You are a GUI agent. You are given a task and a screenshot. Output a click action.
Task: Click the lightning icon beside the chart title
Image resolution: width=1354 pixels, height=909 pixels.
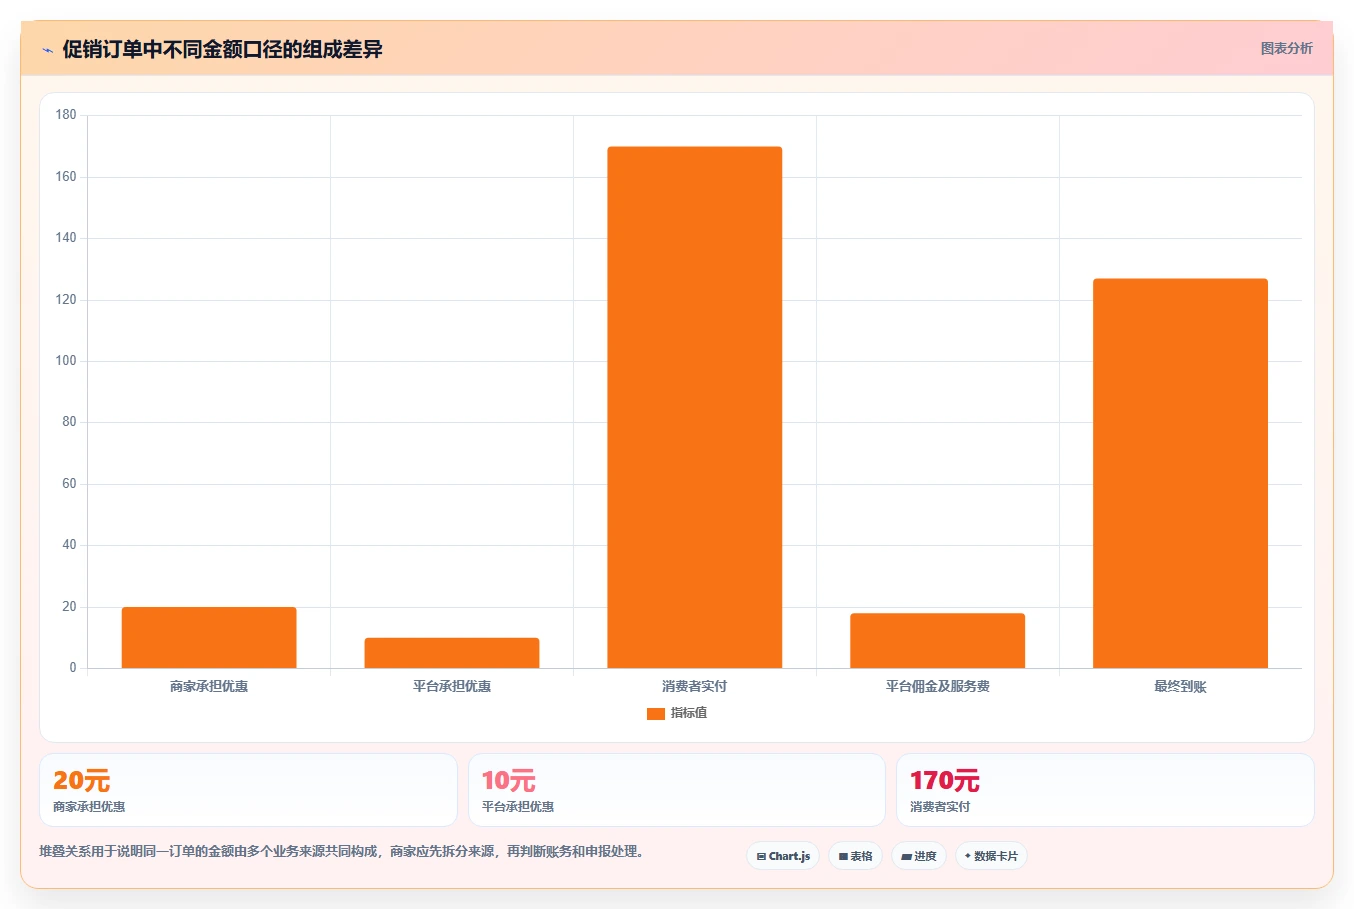point(47,50)
